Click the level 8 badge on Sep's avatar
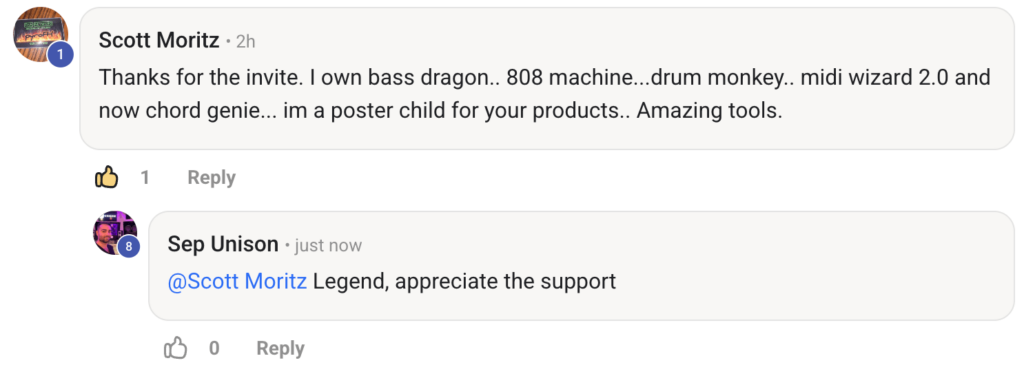1024x365 pixels. coord(129,246)
